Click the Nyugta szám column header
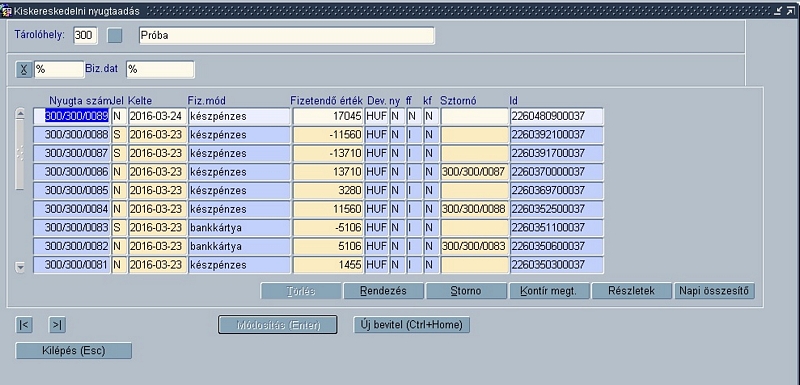 (x=80, y=101)
